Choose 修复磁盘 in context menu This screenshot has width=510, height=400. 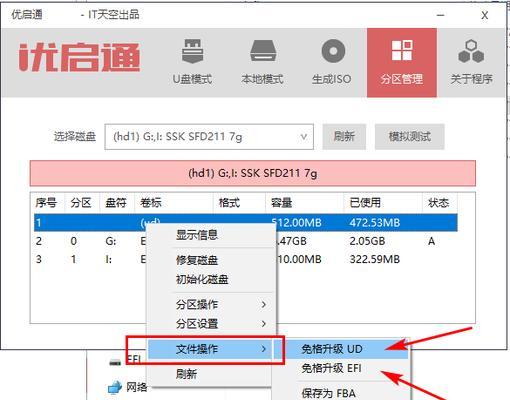[212, 260]
